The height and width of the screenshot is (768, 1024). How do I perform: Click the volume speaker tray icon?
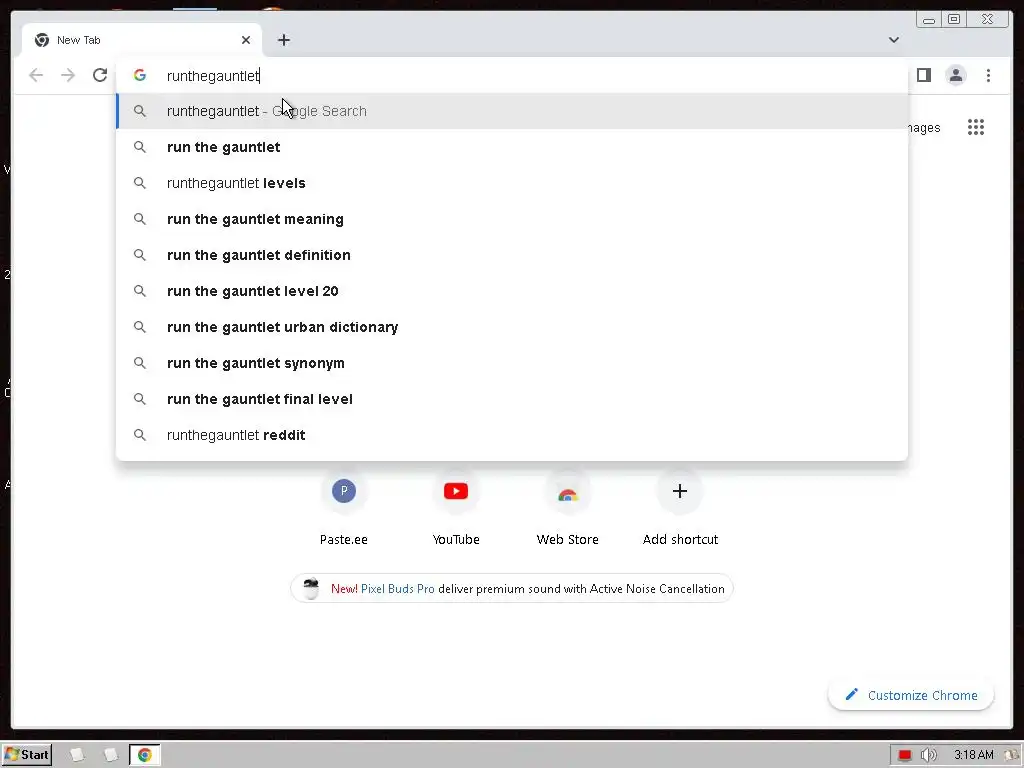[x=928, y=755]
